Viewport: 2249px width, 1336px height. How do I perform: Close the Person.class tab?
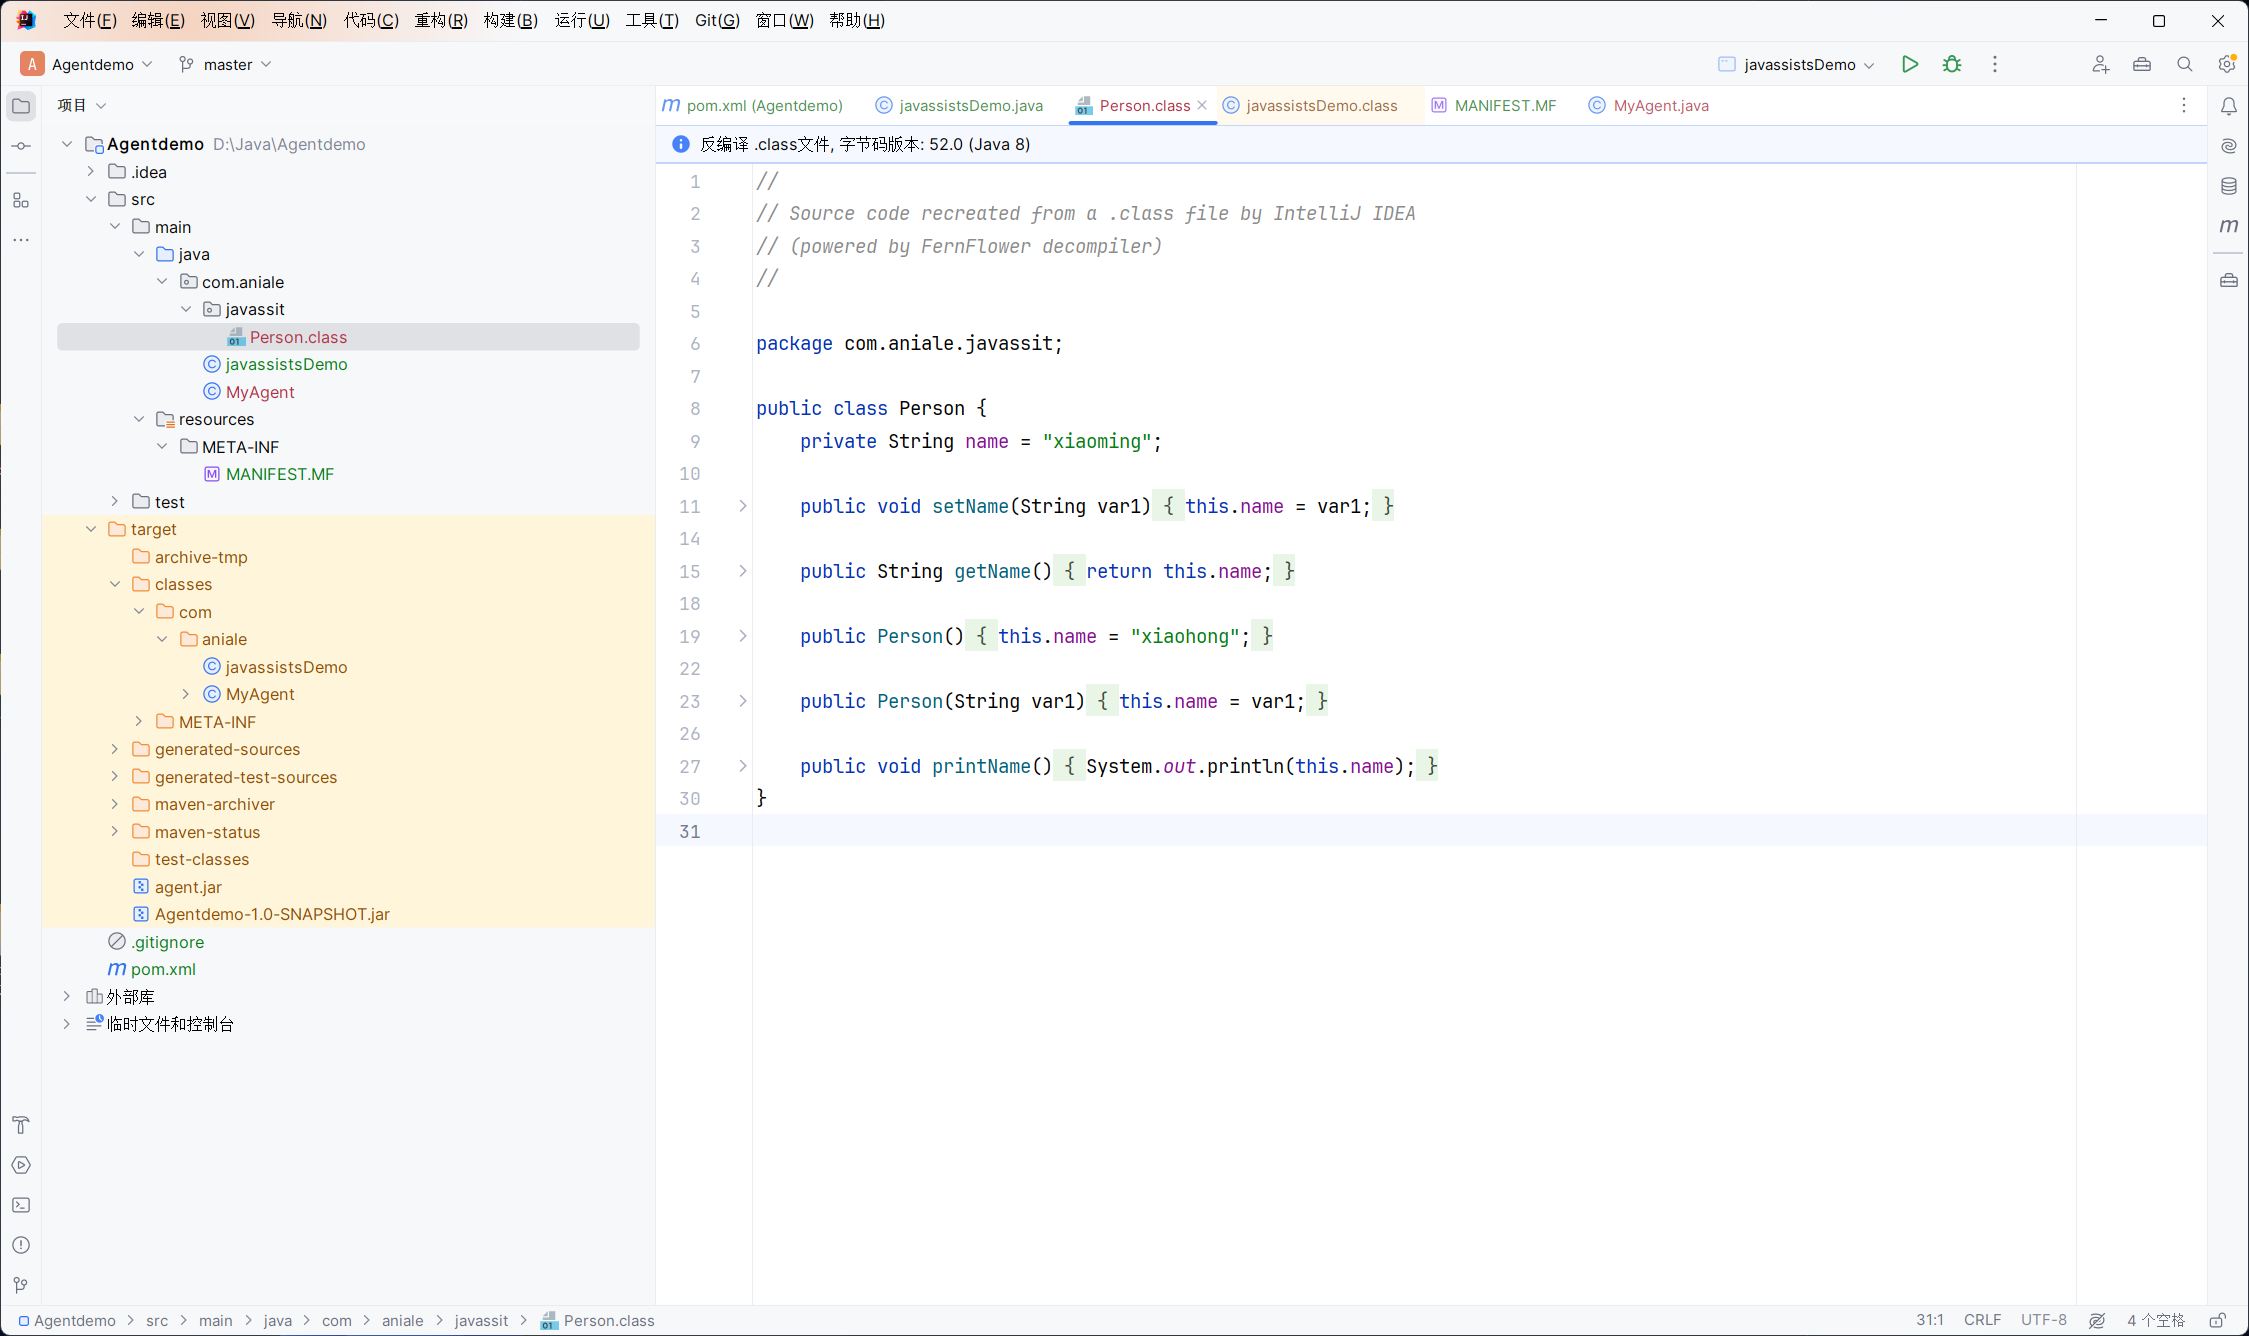(1202, 105)
